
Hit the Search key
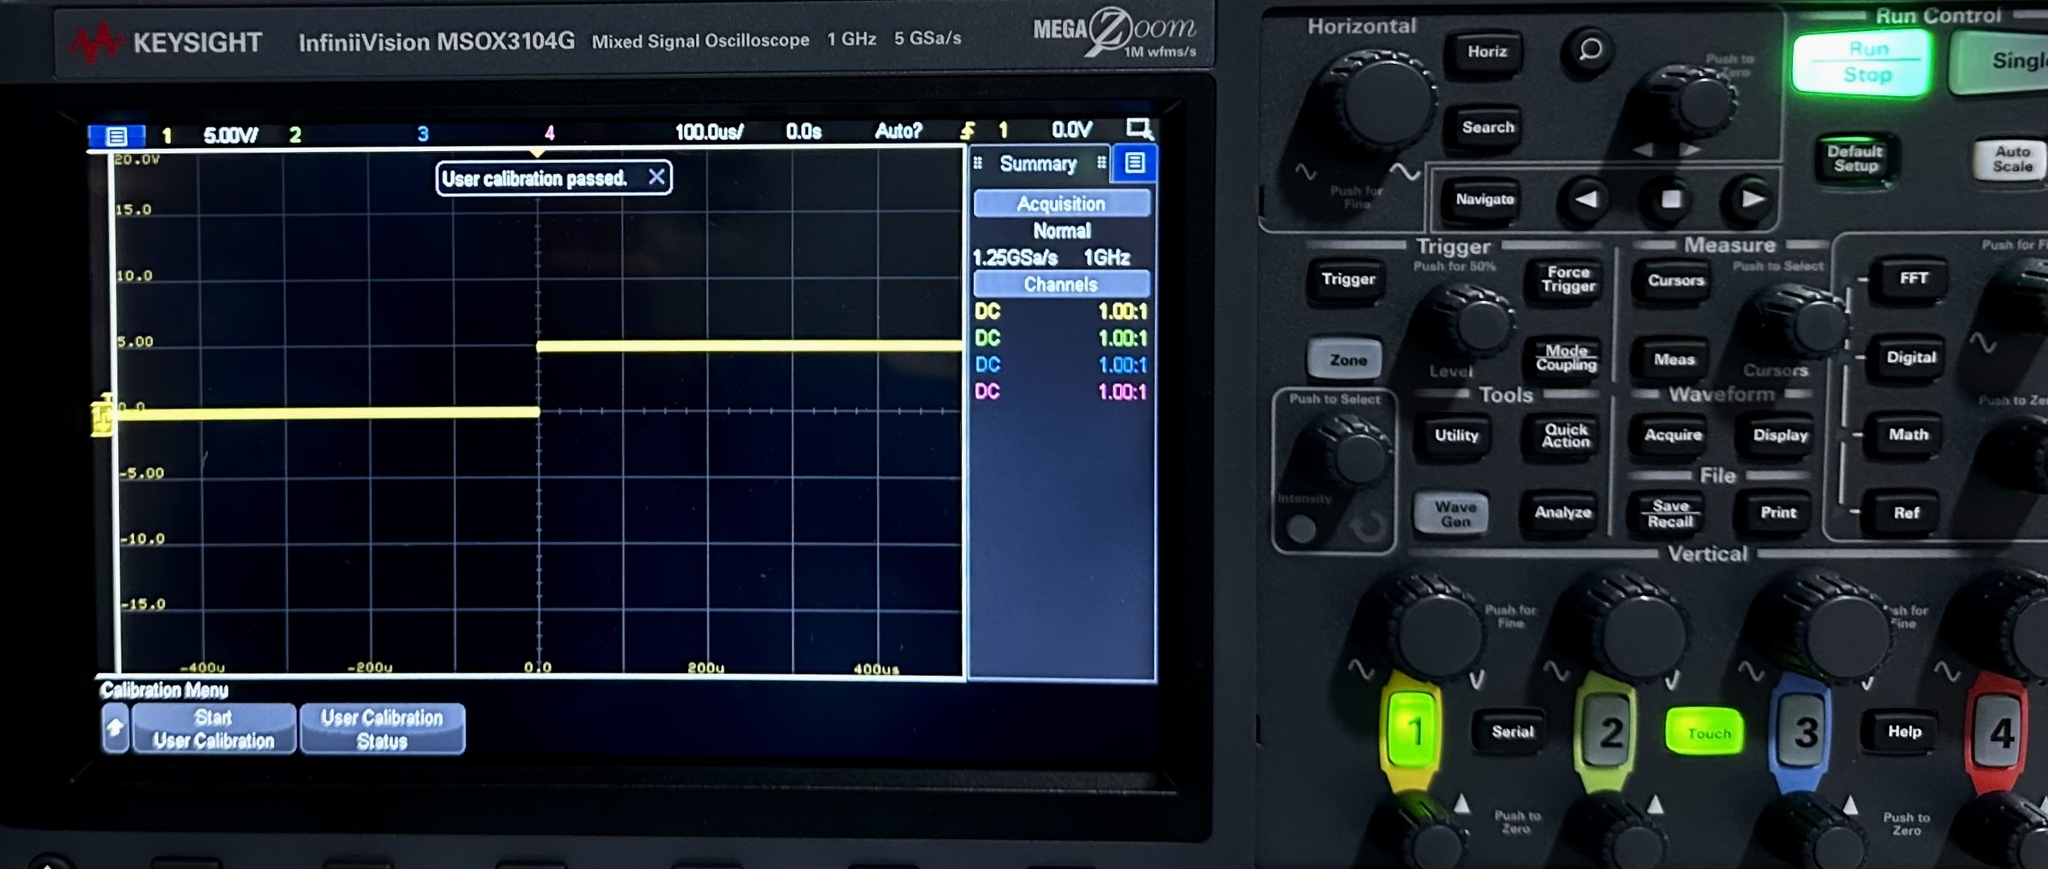coord(1487,127)
